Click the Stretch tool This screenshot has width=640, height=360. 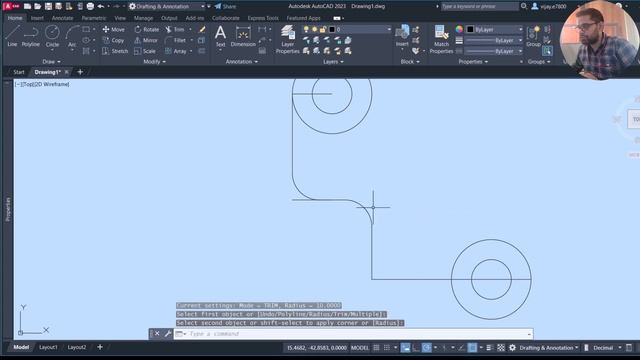(115, 51)
